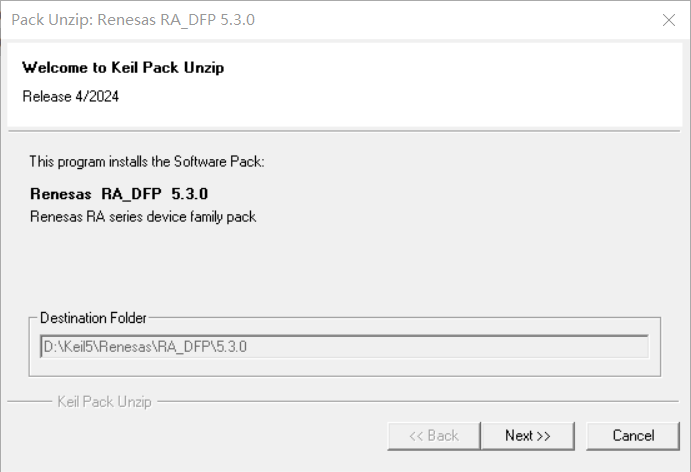The height and width of the screenshot is (472, 691).
Task: Click the empty area of the title bar
Action: pyautogui.click(x=450, y=20)
